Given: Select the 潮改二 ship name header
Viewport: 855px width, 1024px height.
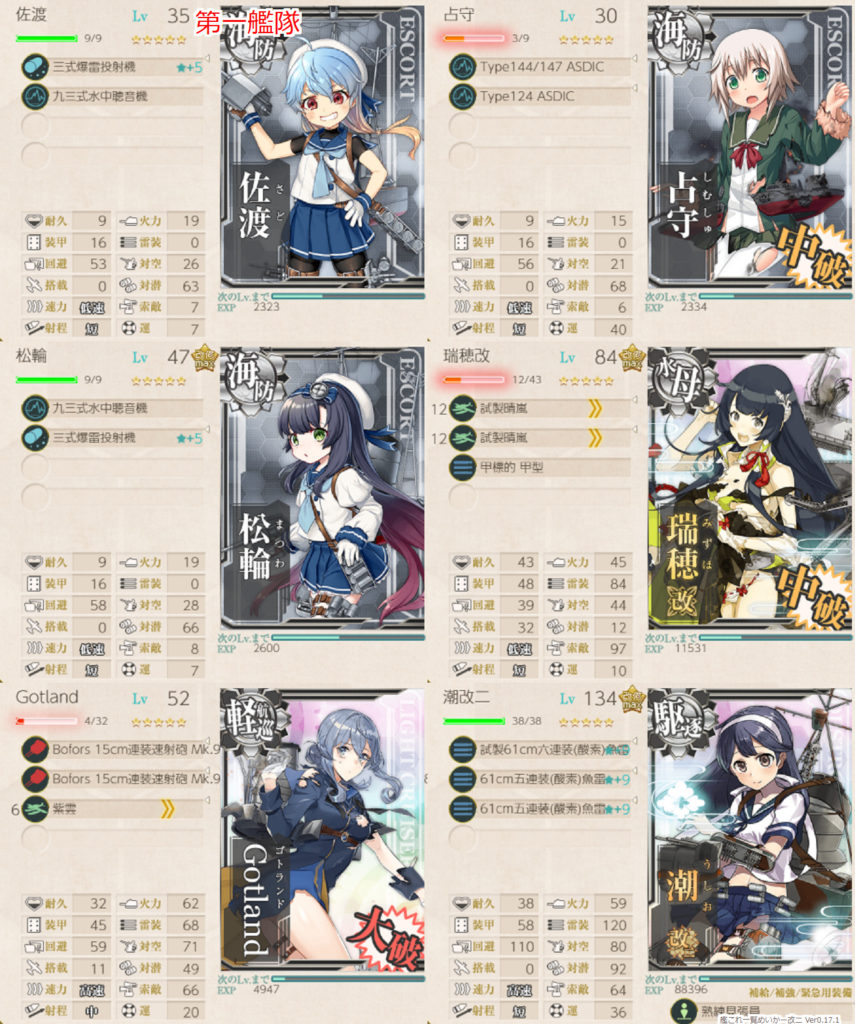Looking at the screenshot, I should [x=466, y=697].
